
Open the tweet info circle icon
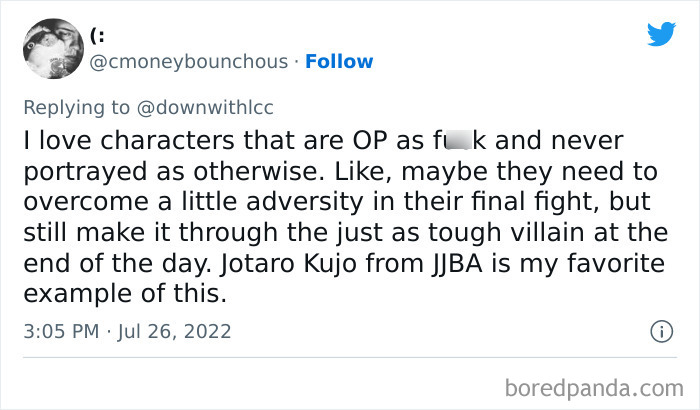[x=661, y=331]
